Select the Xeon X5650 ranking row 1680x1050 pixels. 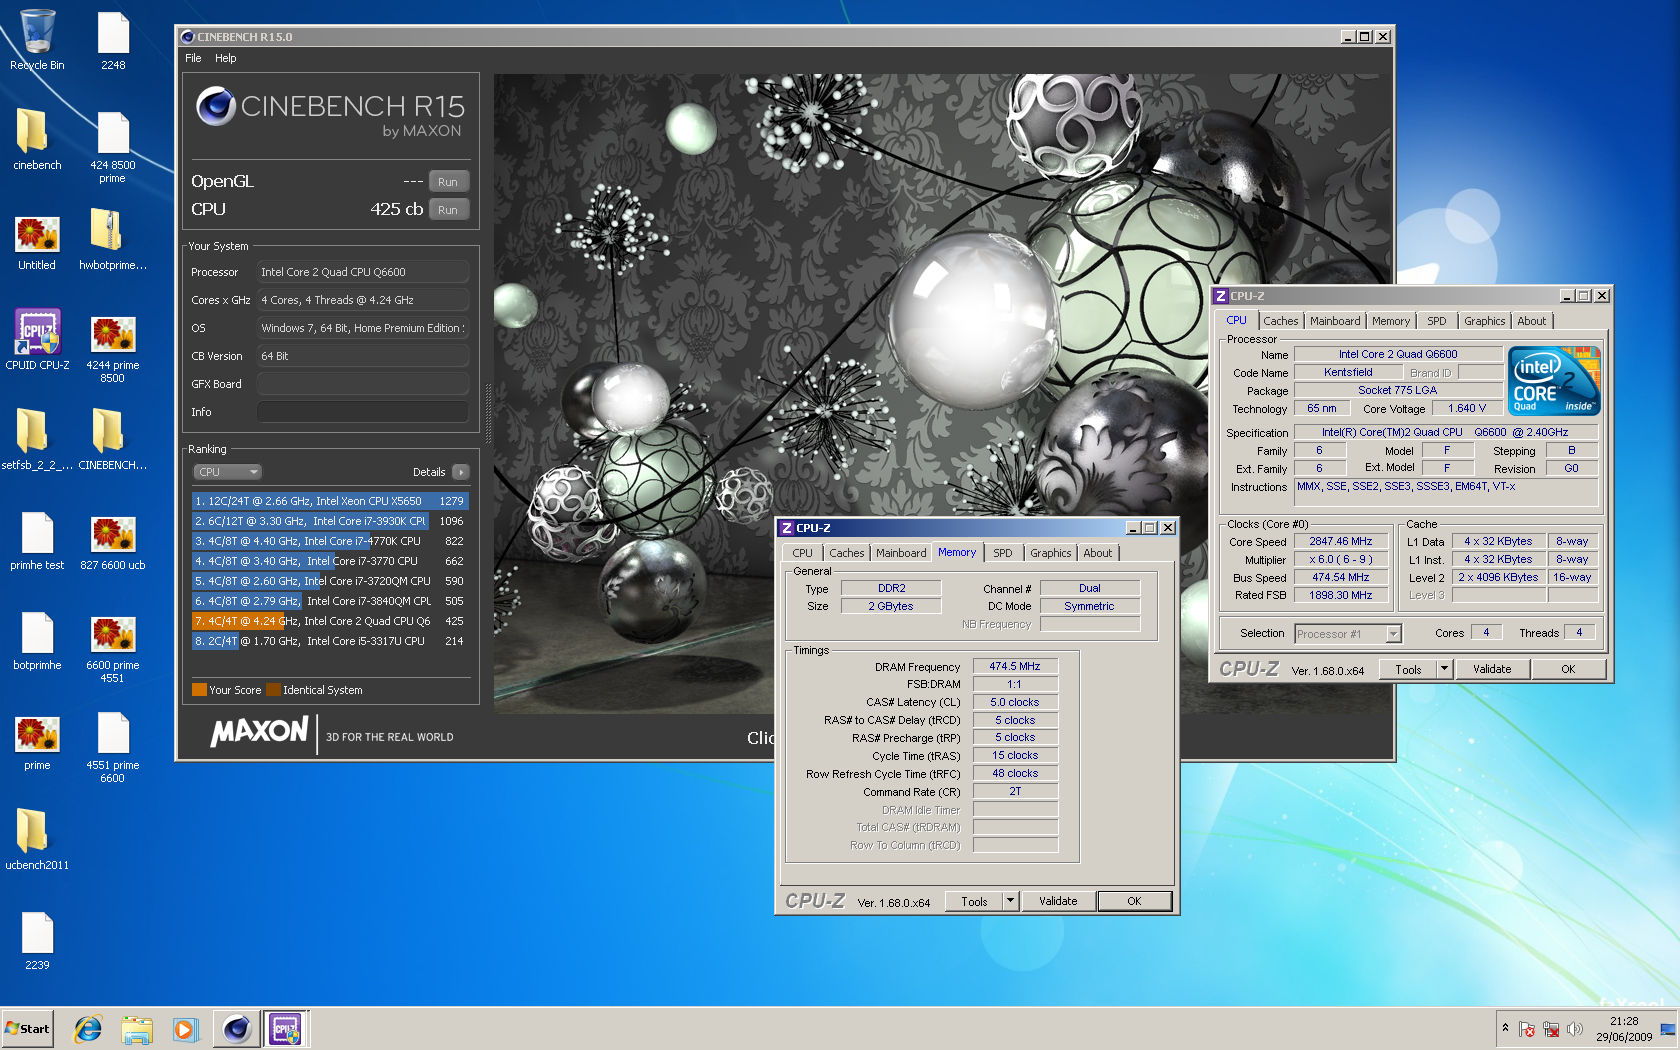click(330, 501)
